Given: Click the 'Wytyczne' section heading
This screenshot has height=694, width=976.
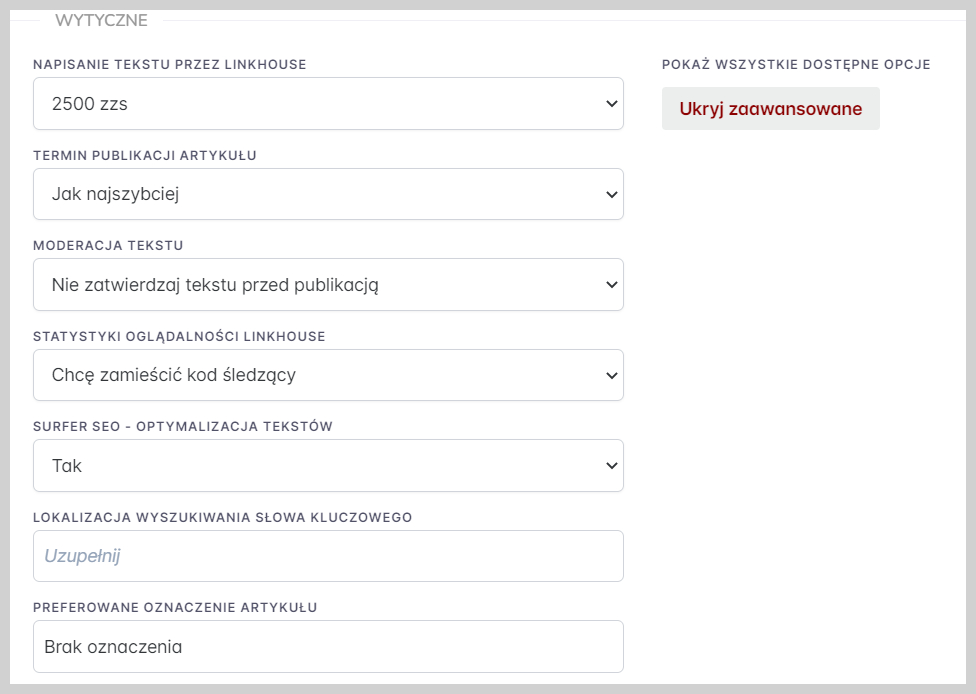Looking at the screenshot, I should coord(101,21).
